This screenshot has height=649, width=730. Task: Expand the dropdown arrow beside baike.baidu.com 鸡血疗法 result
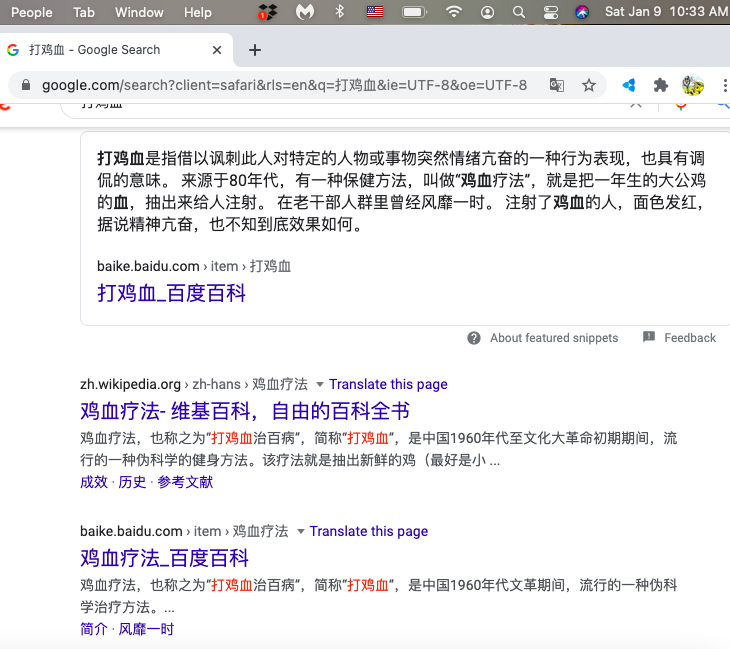point(300,531)
